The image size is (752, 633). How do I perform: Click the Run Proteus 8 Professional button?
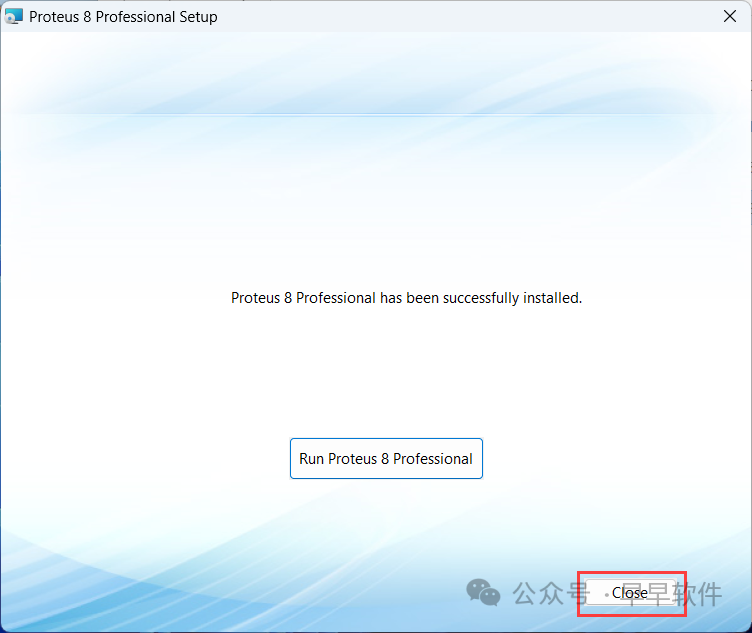(x=386, y=458)
